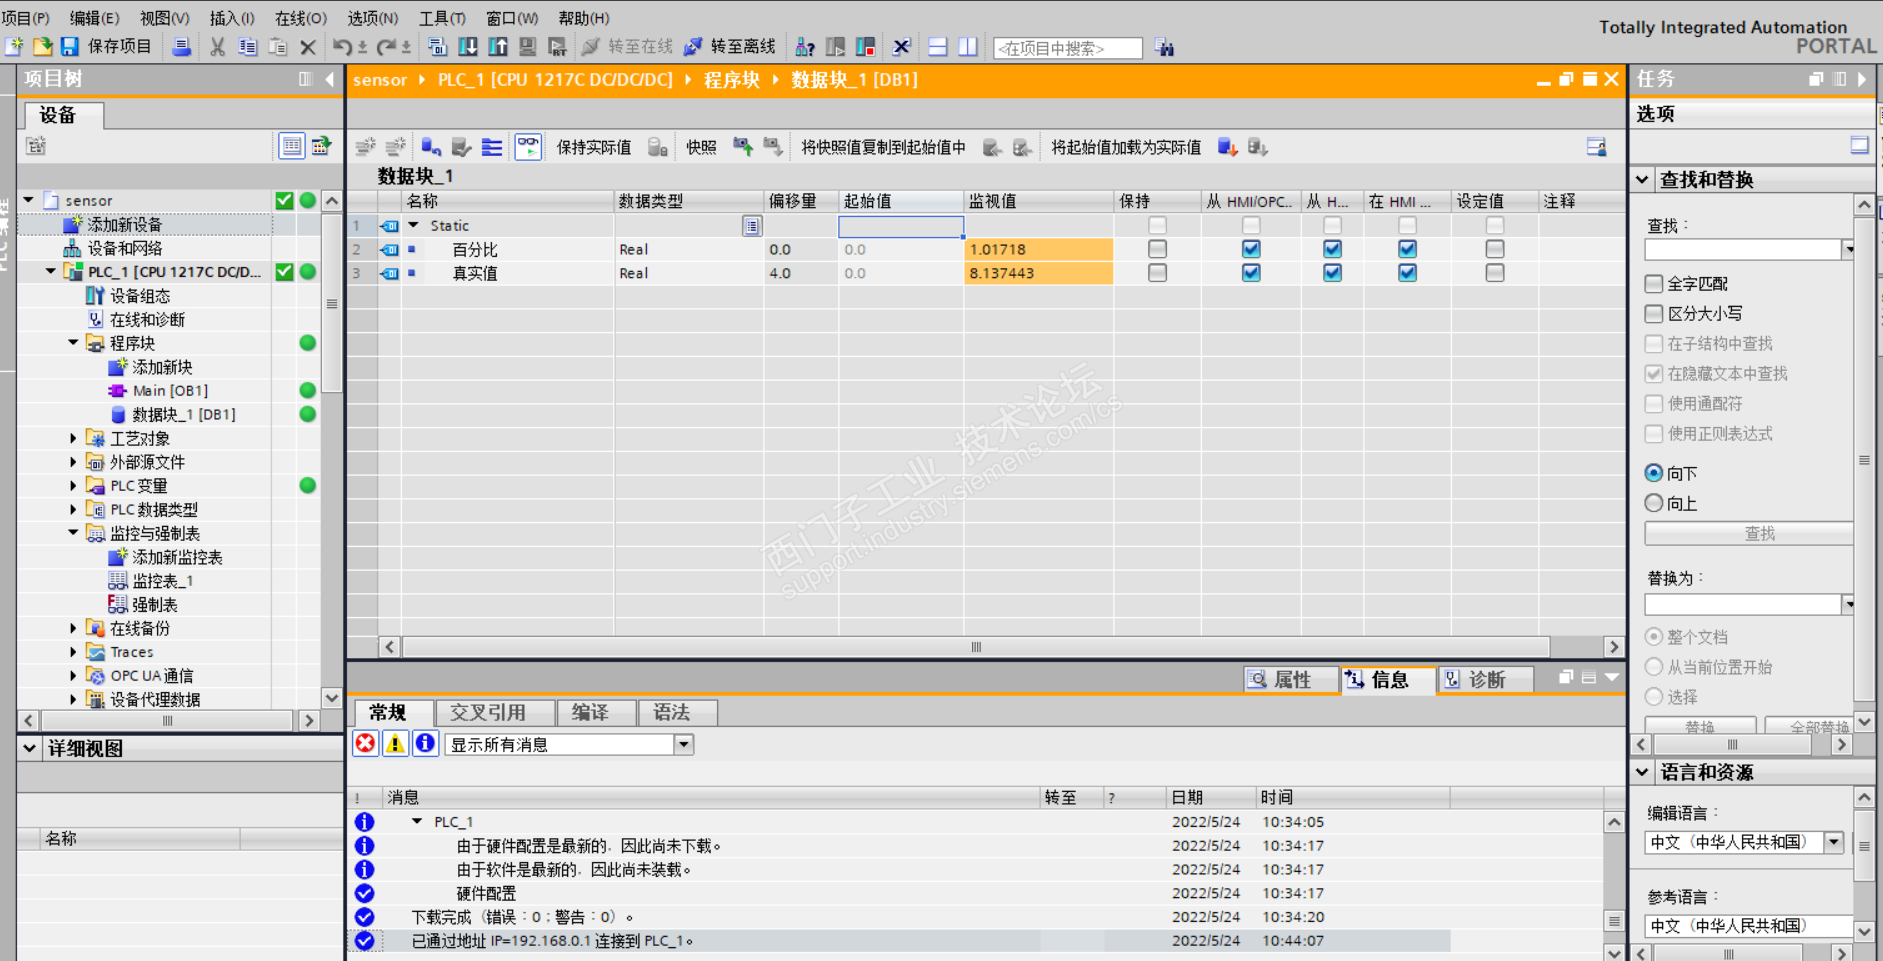Open the 选项(N) menu
1883x961 pixels.
click(x=373, y=18)
